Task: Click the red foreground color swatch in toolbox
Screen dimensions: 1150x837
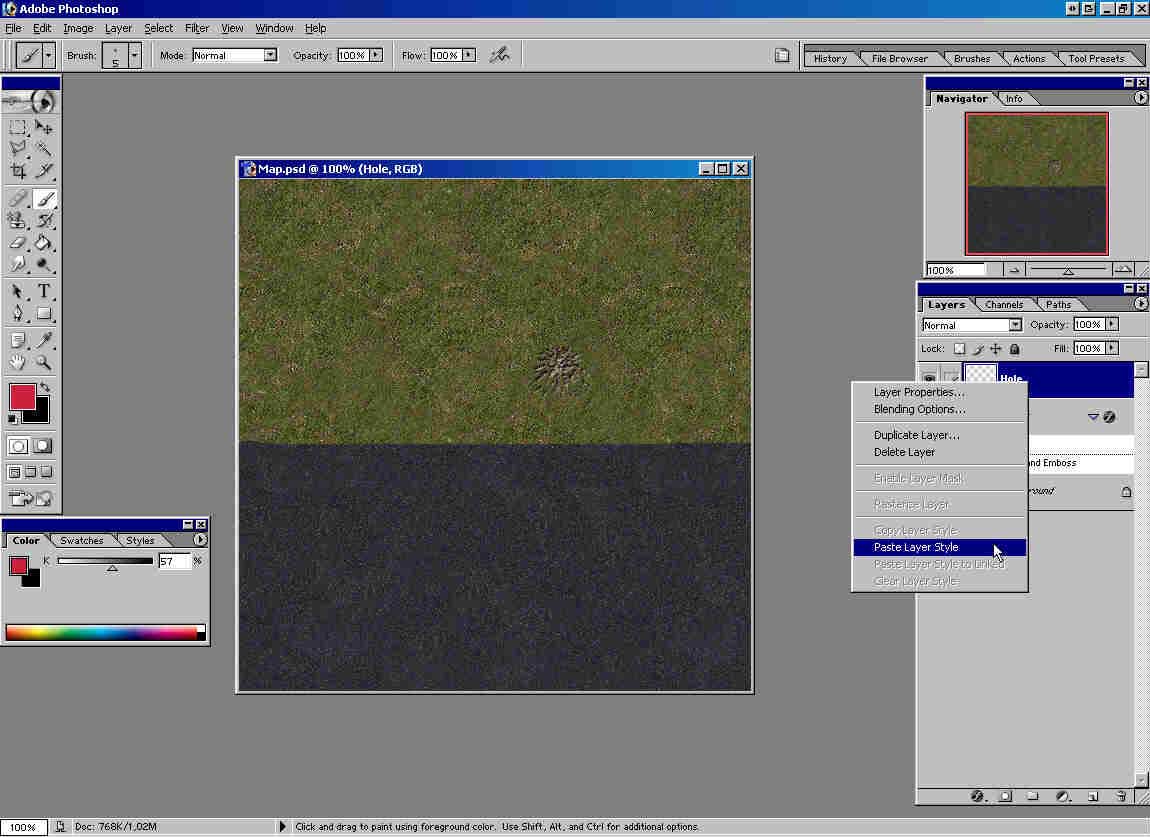Action: point(22,396)
